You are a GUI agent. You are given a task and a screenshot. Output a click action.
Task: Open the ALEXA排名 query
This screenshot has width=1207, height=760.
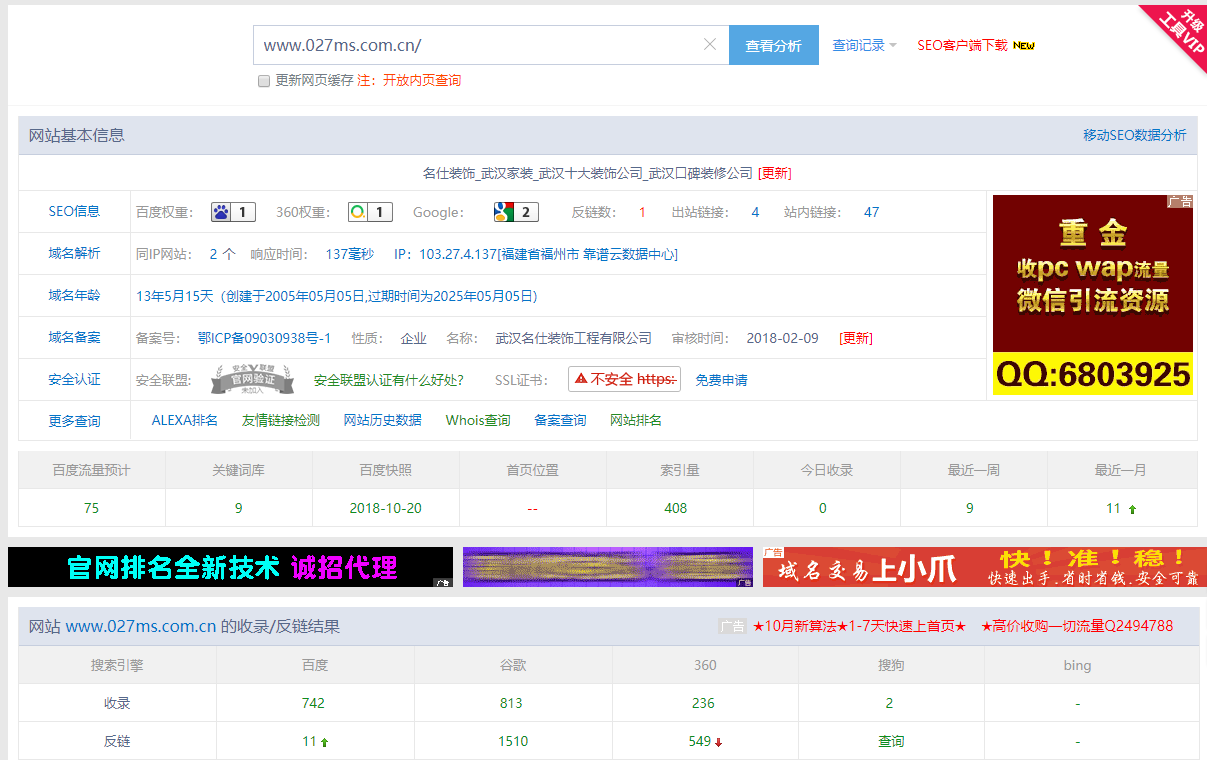[x=184, y=421]
